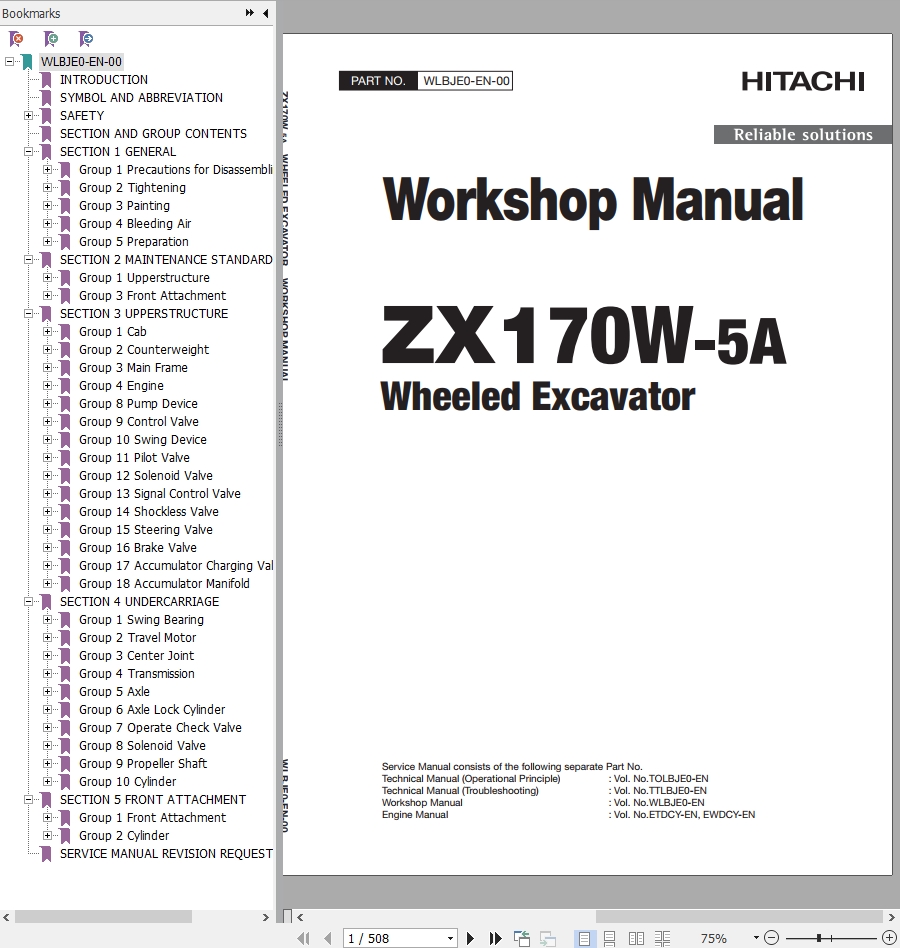Switch to facing pages layout
Viewport: 900px width, 948px height.
click(636, 938)
